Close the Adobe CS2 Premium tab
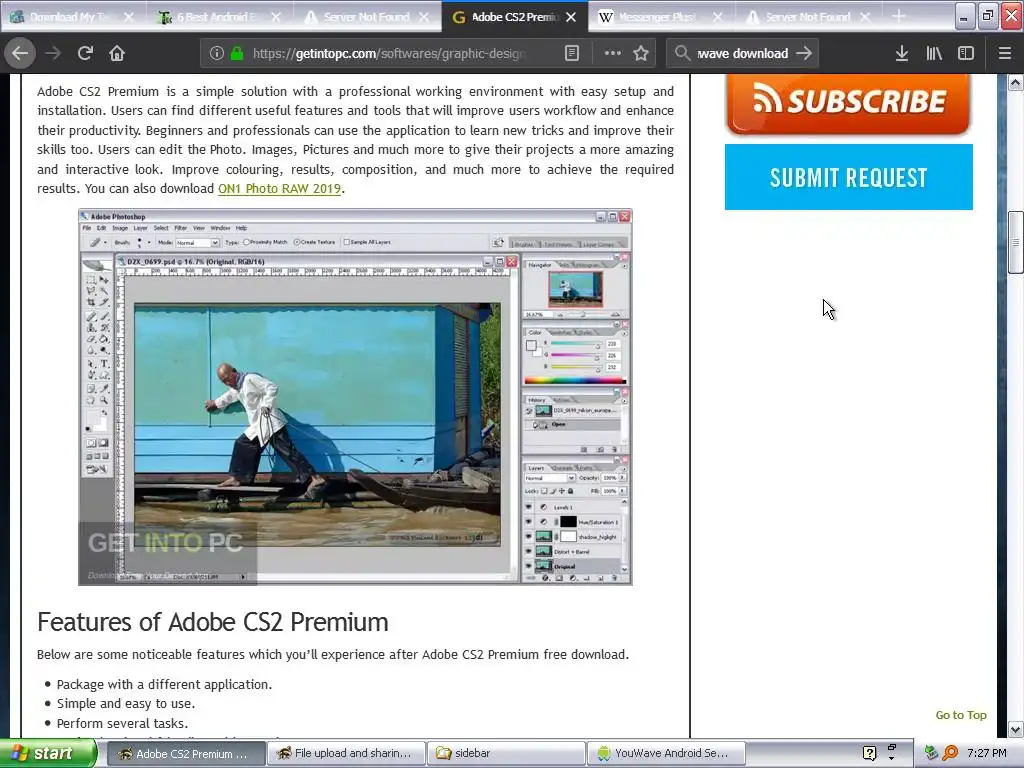The width and height of the screenshot is (1024, 768). (571, 17)
